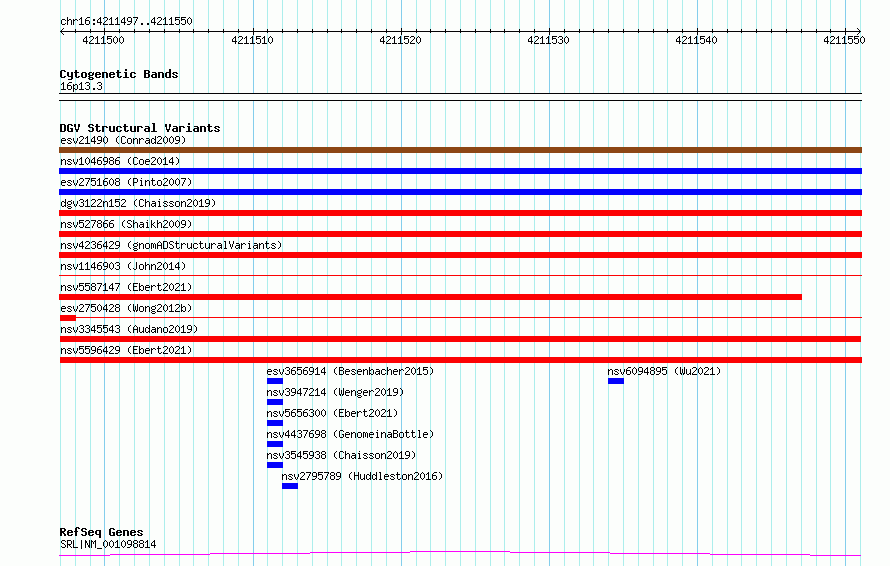The width and height of the screenshot is (890, 566).
Task: Click the DGV Structural Variants track title
Action: (x=140, y=128)
